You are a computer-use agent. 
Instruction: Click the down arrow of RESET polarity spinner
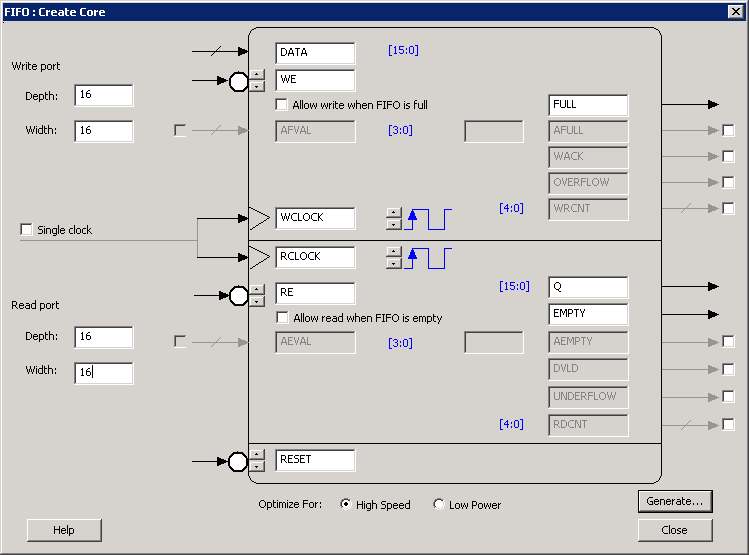coord(257,466)
